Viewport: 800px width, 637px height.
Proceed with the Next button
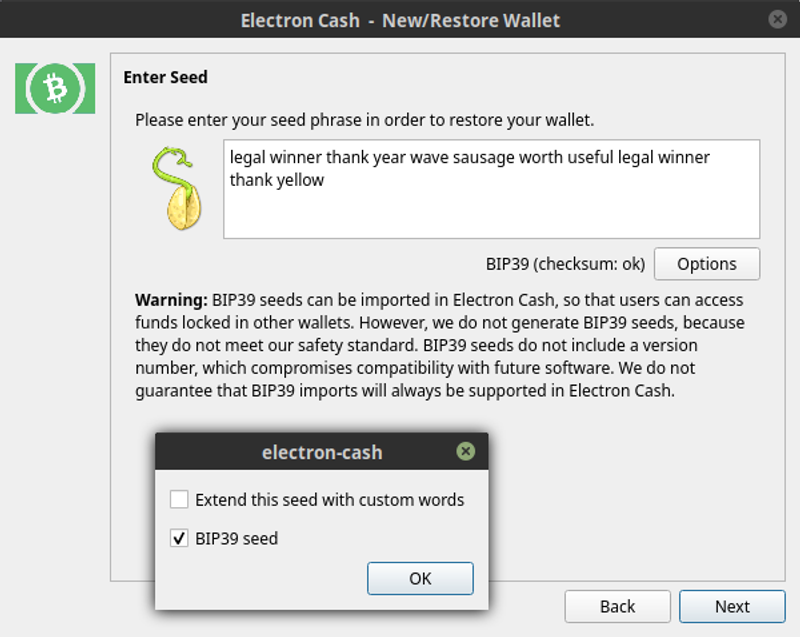tap(732, 606)
